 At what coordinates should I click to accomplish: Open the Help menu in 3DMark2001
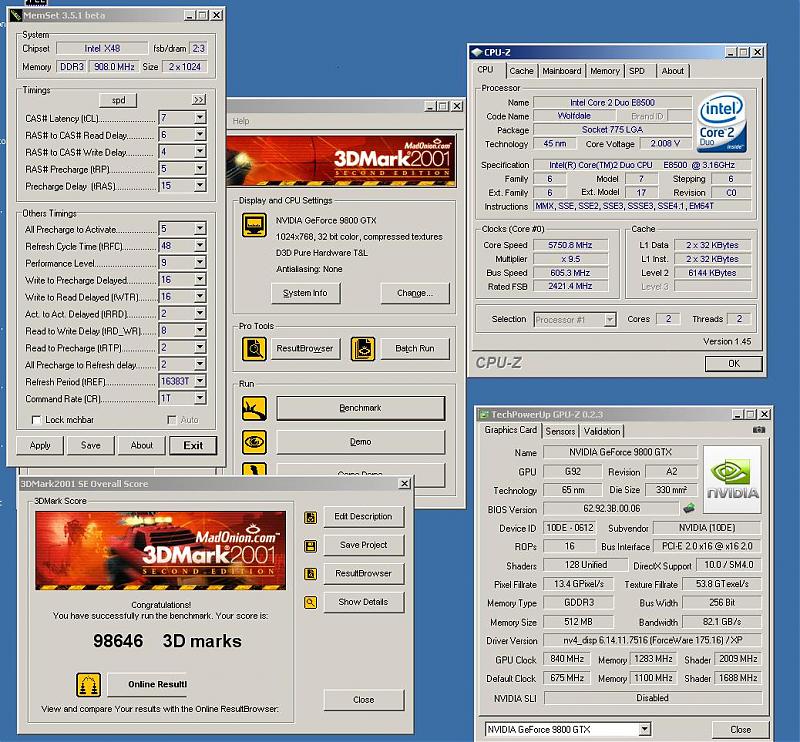241,121
